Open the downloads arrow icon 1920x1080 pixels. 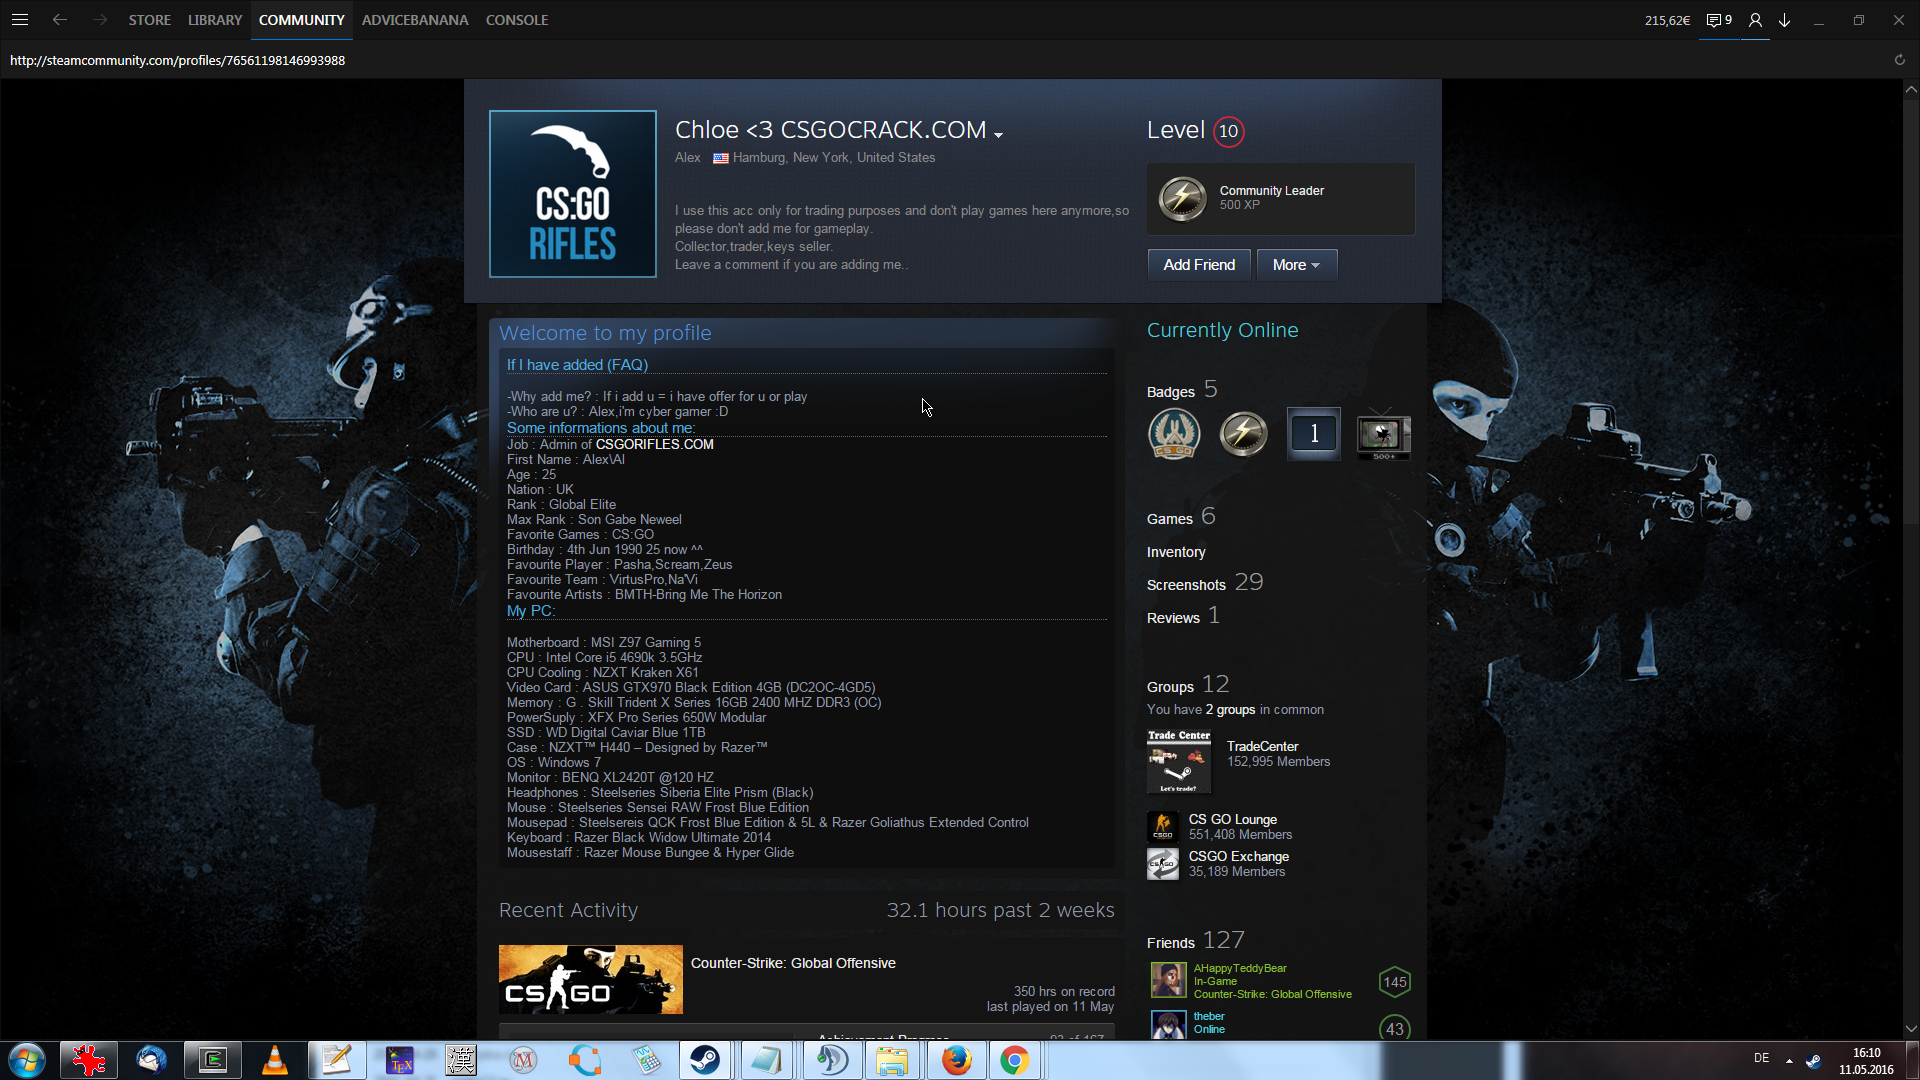click(1784, 20)
